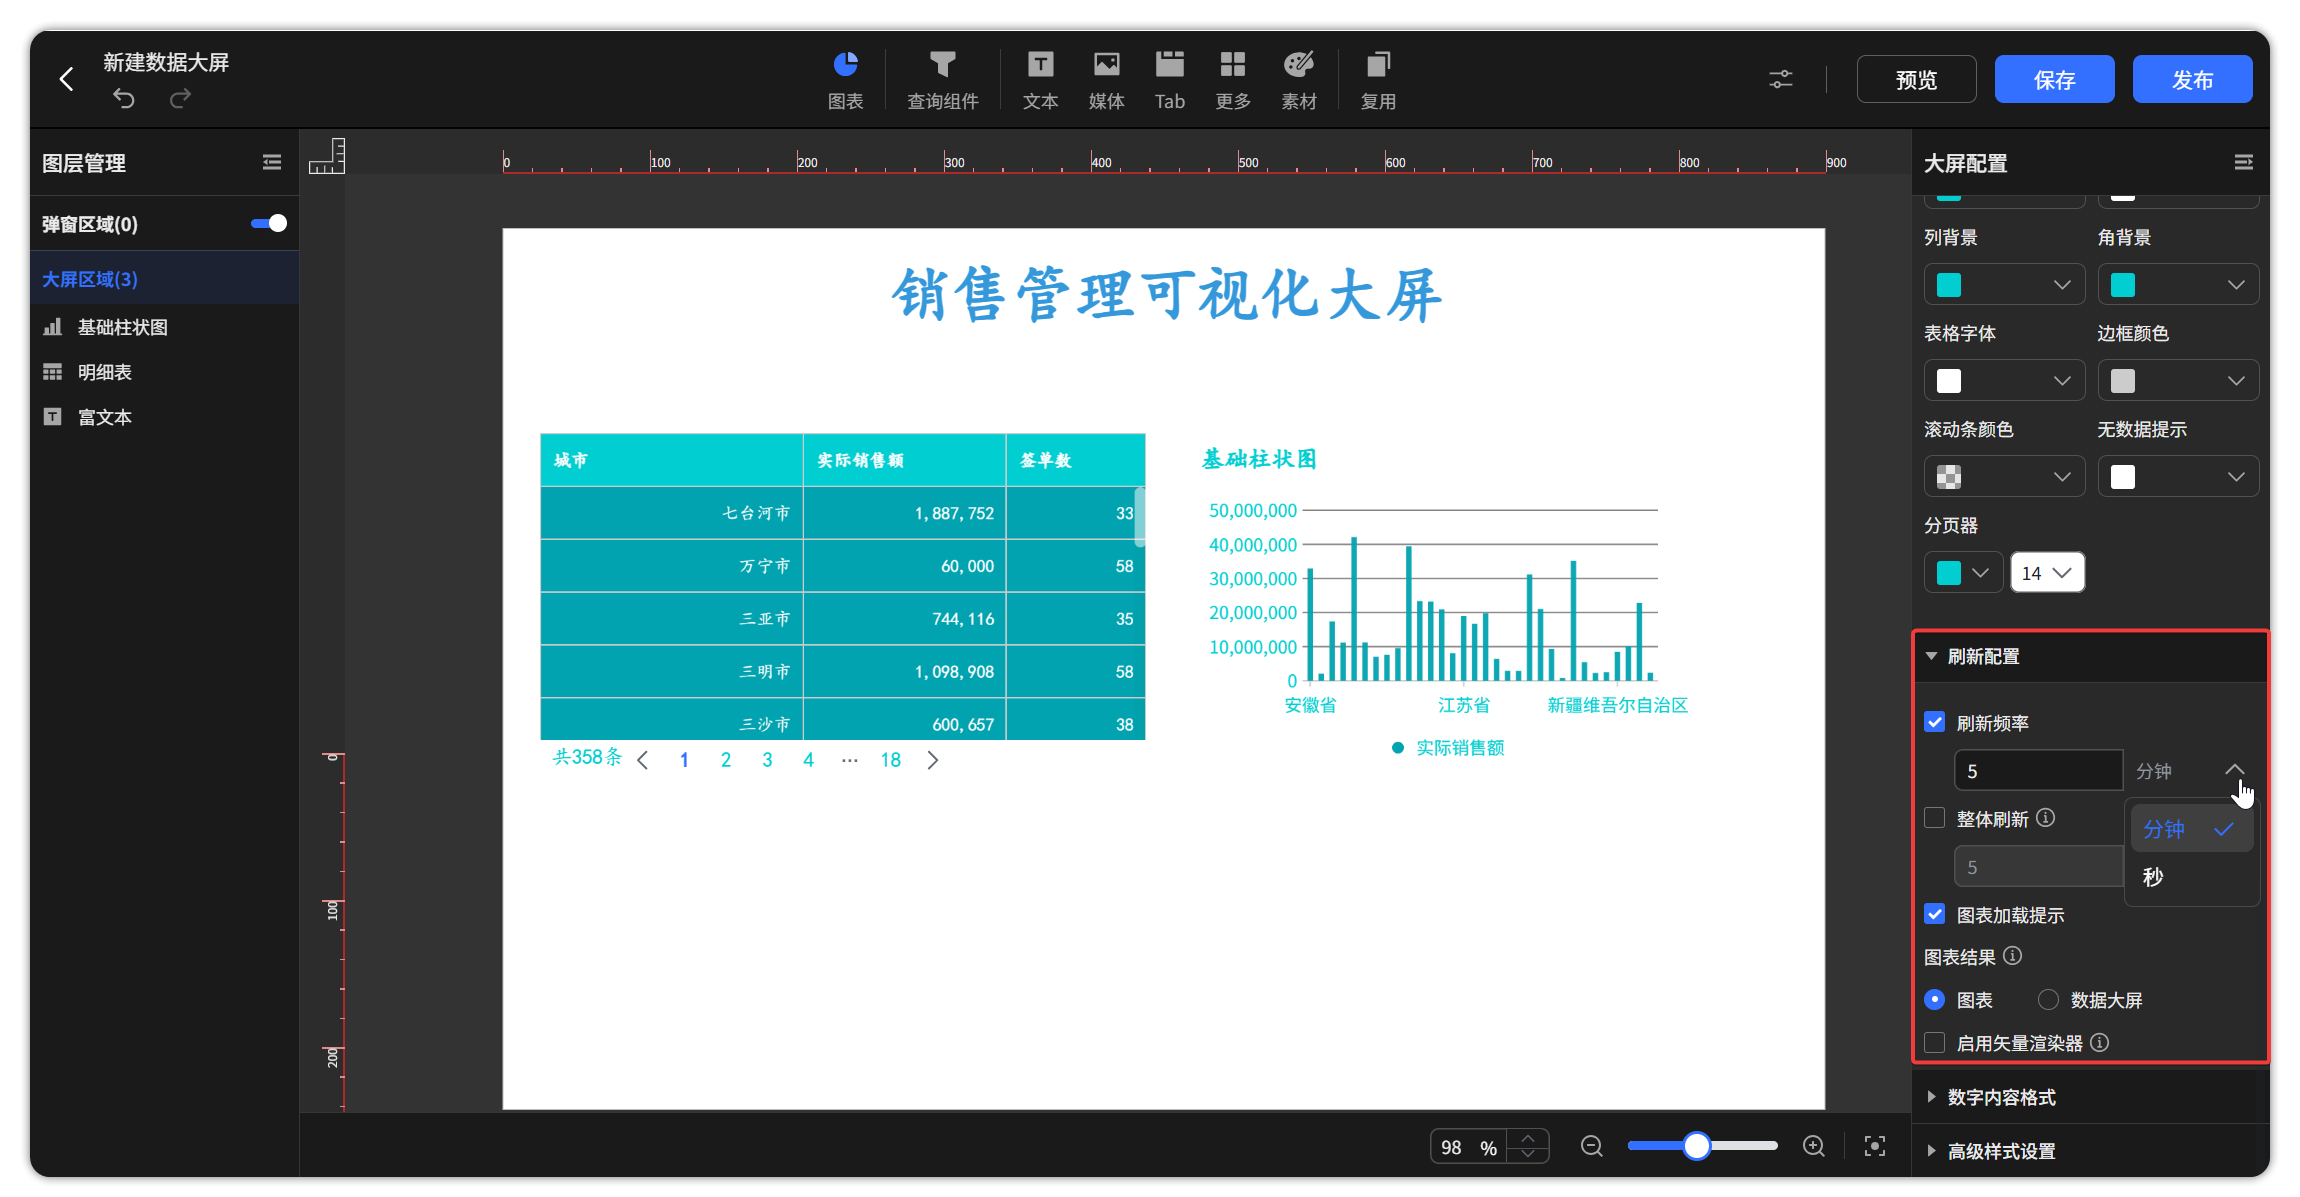Click the 复用 reuse tool
The width and height of the screenshot is (2300, 1197).
[x=1378, y=80]
